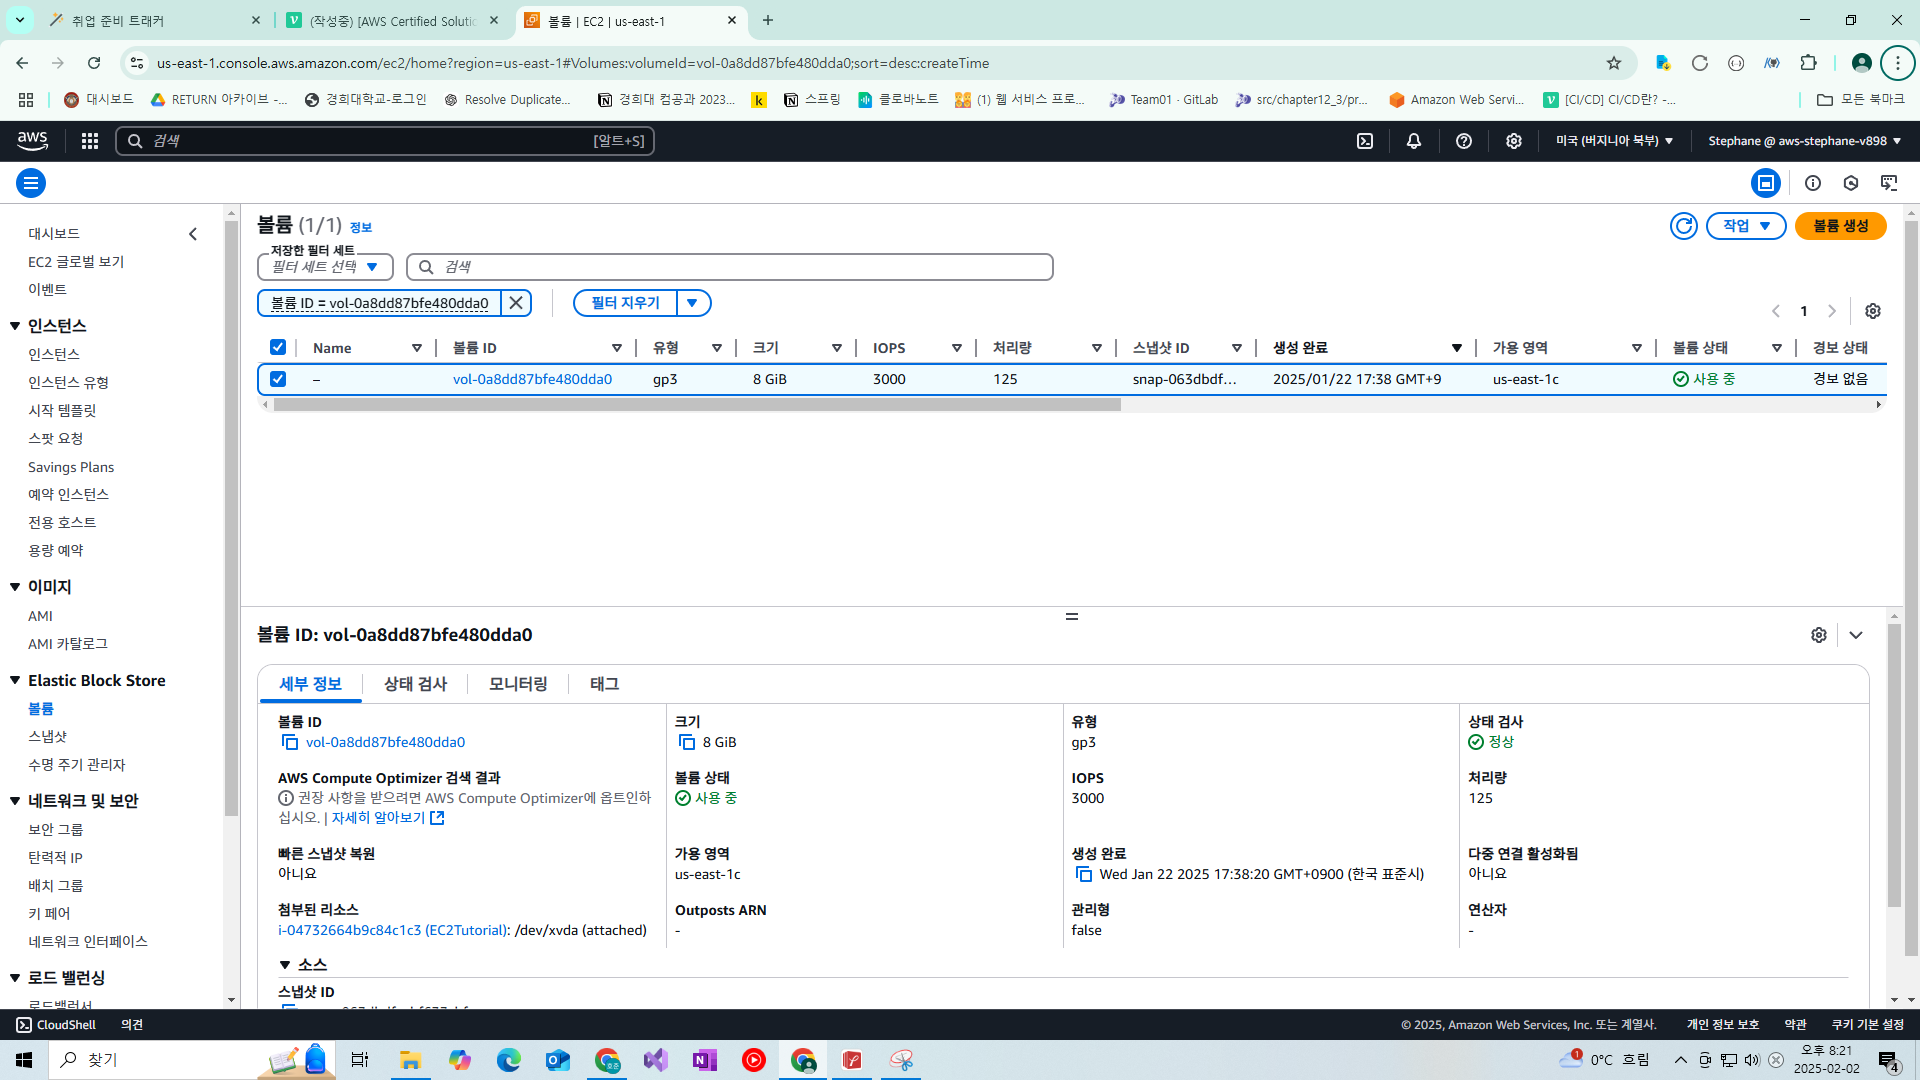Open the 필터 세트 선택 dropdown

click(x=325, y=267)
